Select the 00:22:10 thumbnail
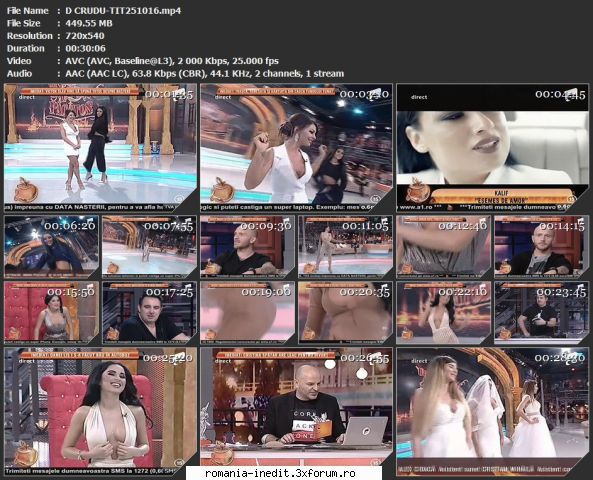The height and width of the screenshot is (480, 593). (444, 313)
